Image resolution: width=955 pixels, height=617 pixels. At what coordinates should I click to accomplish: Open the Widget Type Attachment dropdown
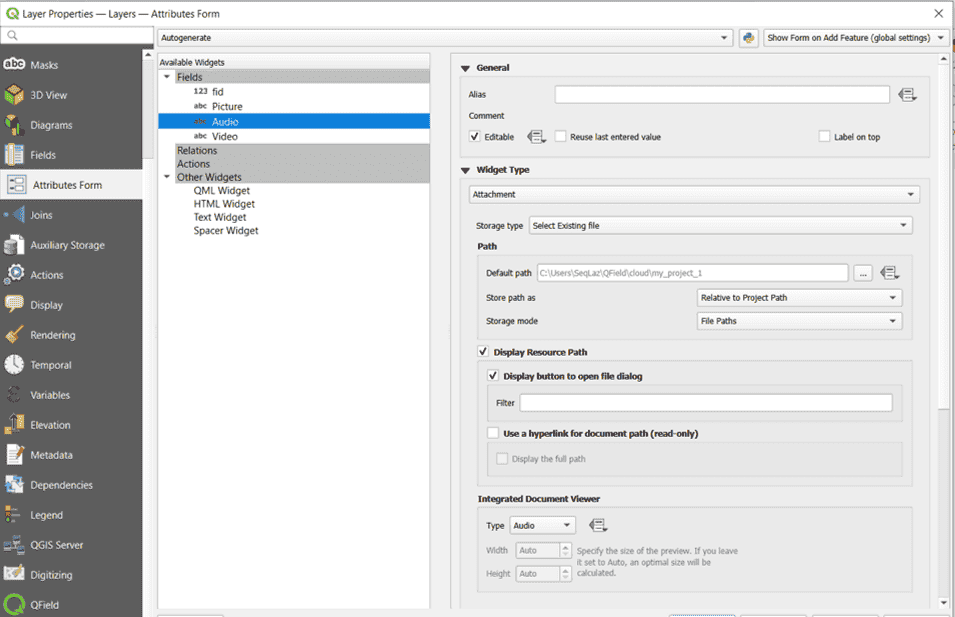(x=694, y=195)
